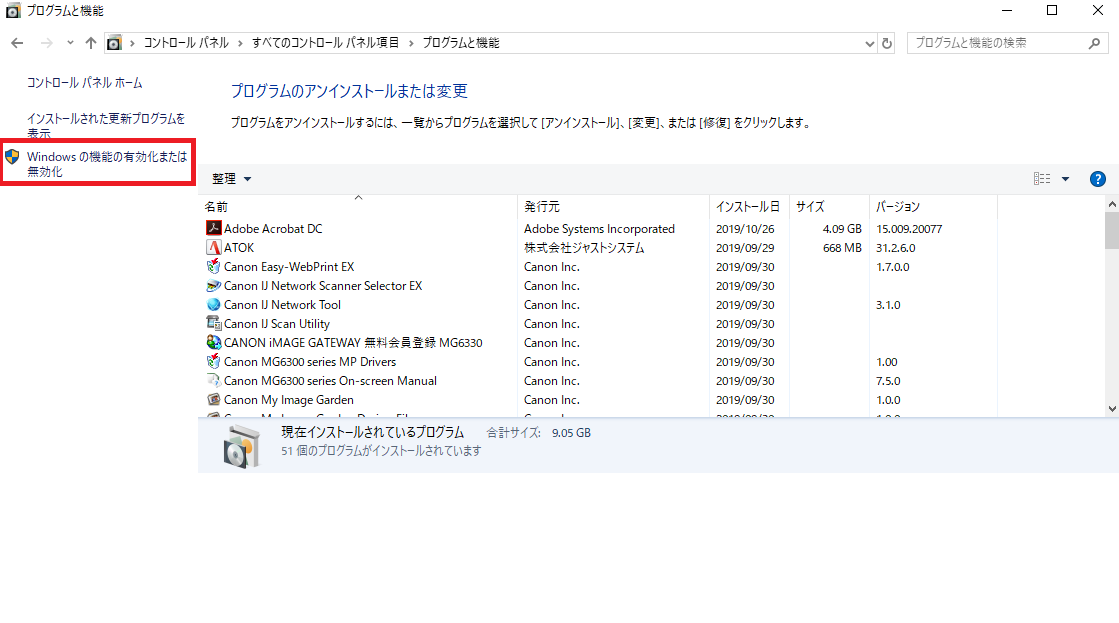The height and width of the screenshot is (623, 1119).
Task: Select the ATOK entry name
Action: (x=239, y=248)
